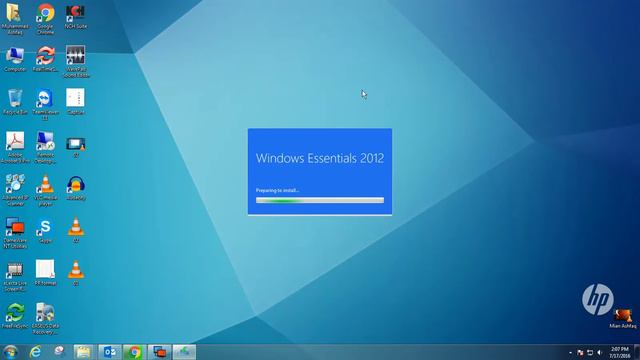Screen dimensions: 640x360
Task: Click the Show Desktop strip at taskbar edge
Action: [637, 352]
